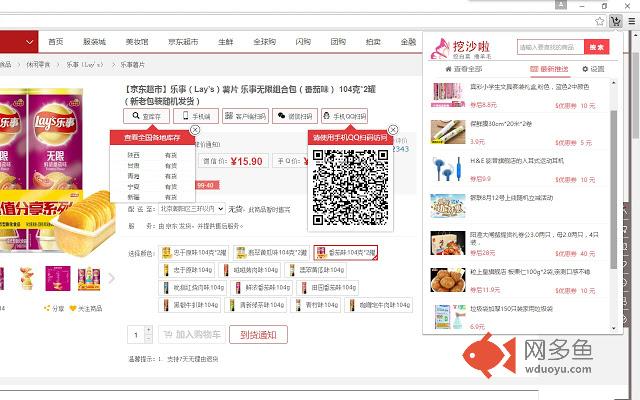Click the QQ penguin 手机QQ扫码 button
Screen dimensions: 640x400
(x=344, y=116)
